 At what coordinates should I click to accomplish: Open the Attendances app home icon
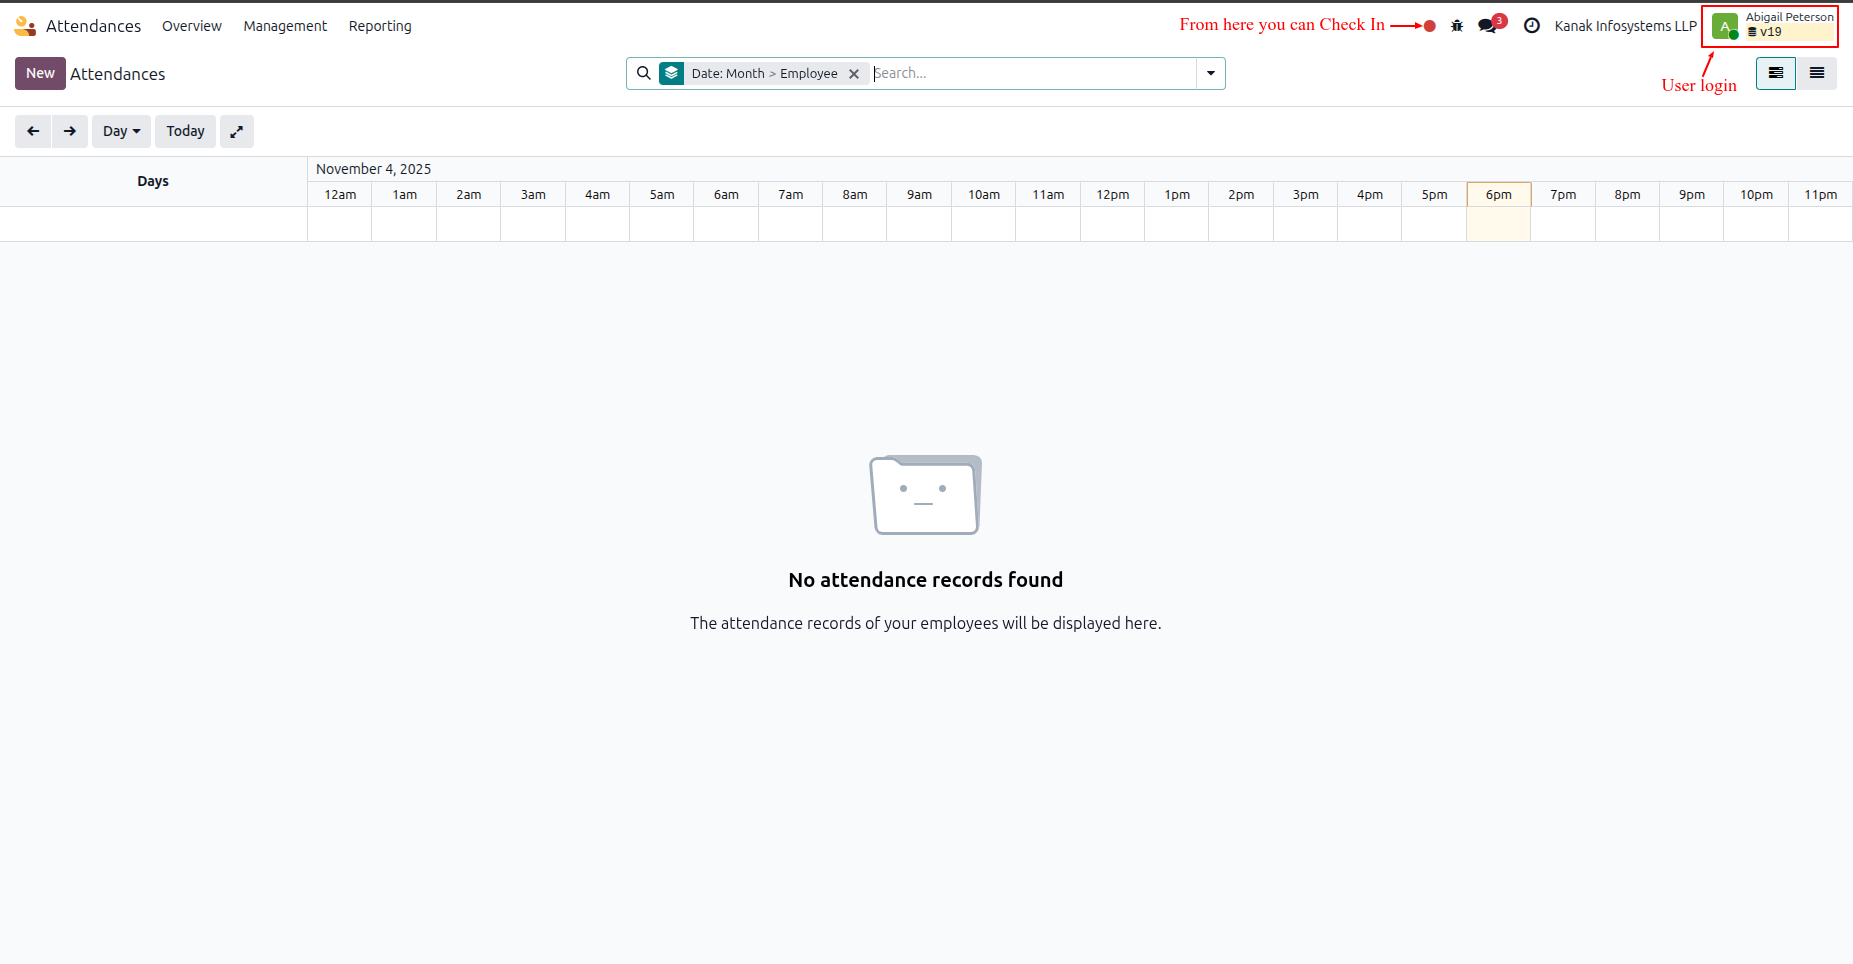click(25, 26)
